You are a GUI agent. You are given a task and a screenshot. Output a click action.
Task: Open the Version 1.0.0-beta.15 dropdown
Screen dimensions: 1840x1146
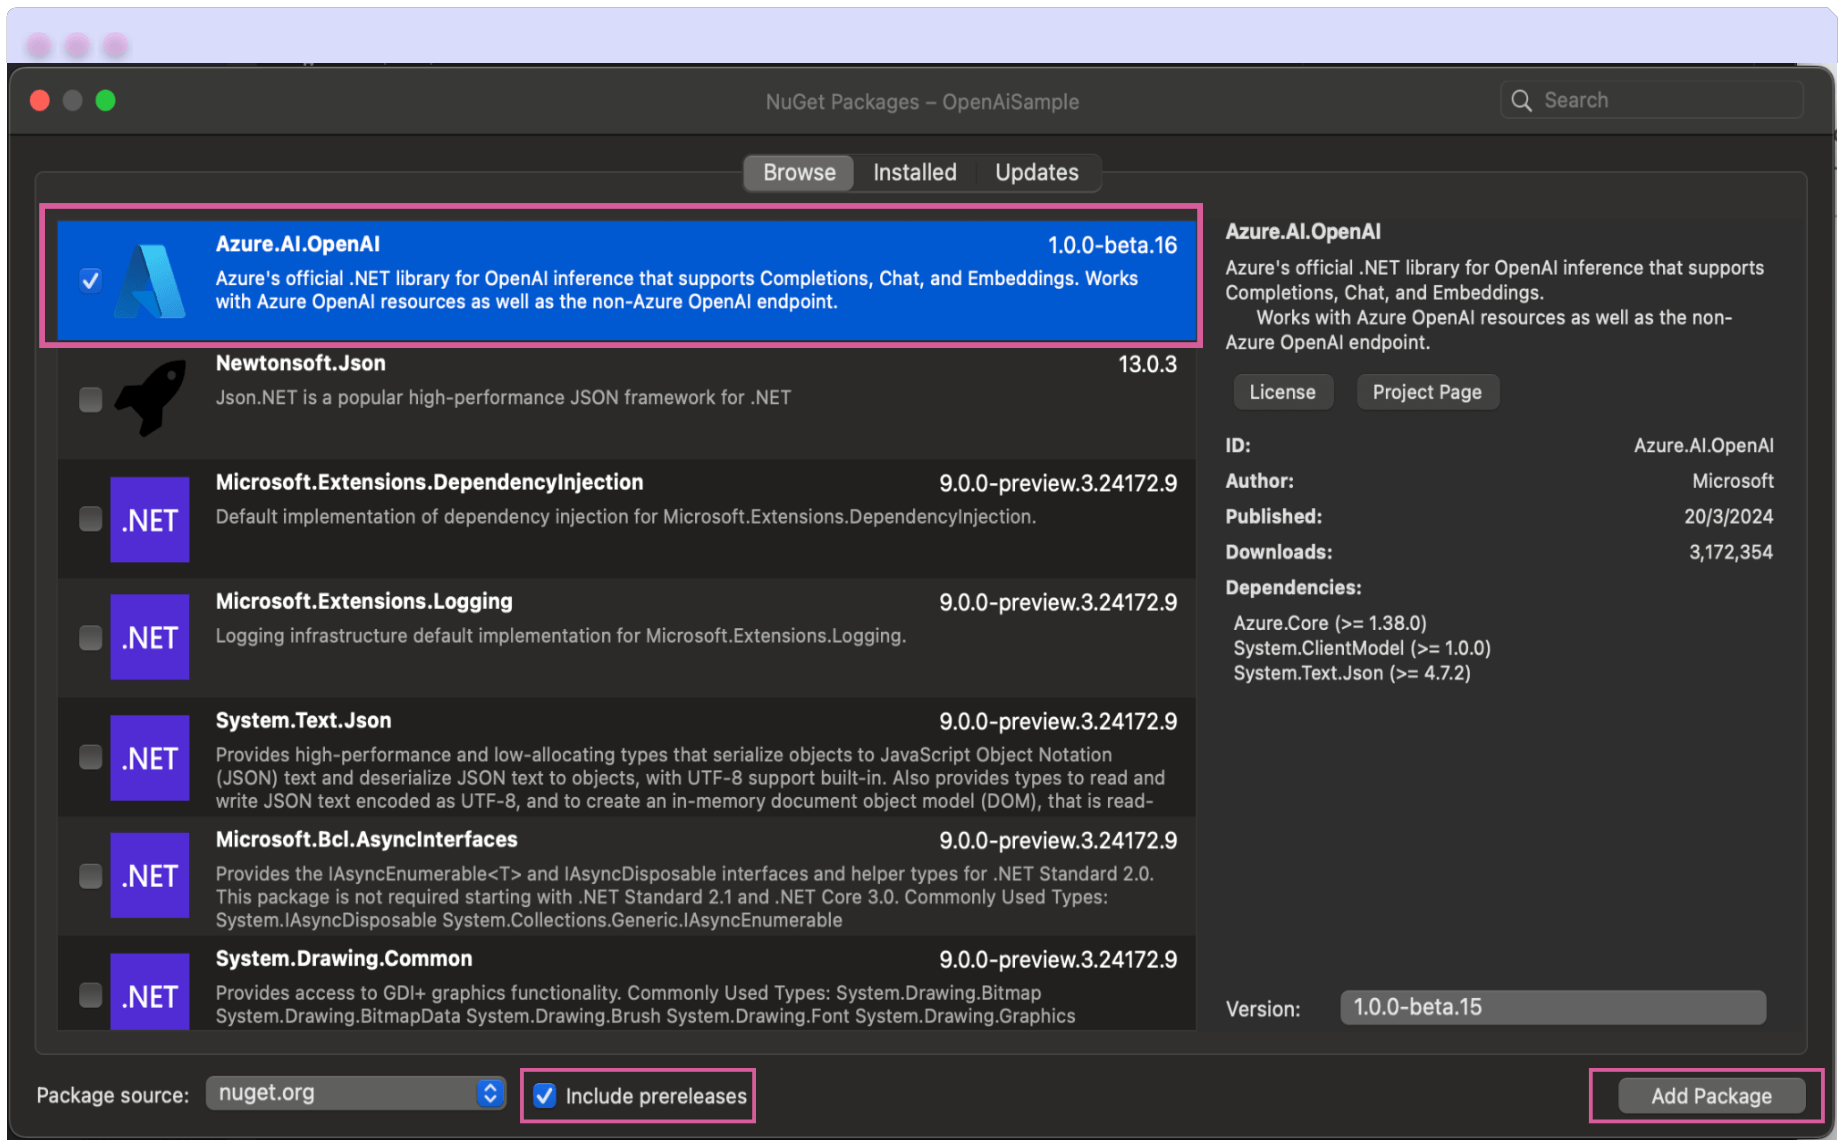[1553, 1007]
